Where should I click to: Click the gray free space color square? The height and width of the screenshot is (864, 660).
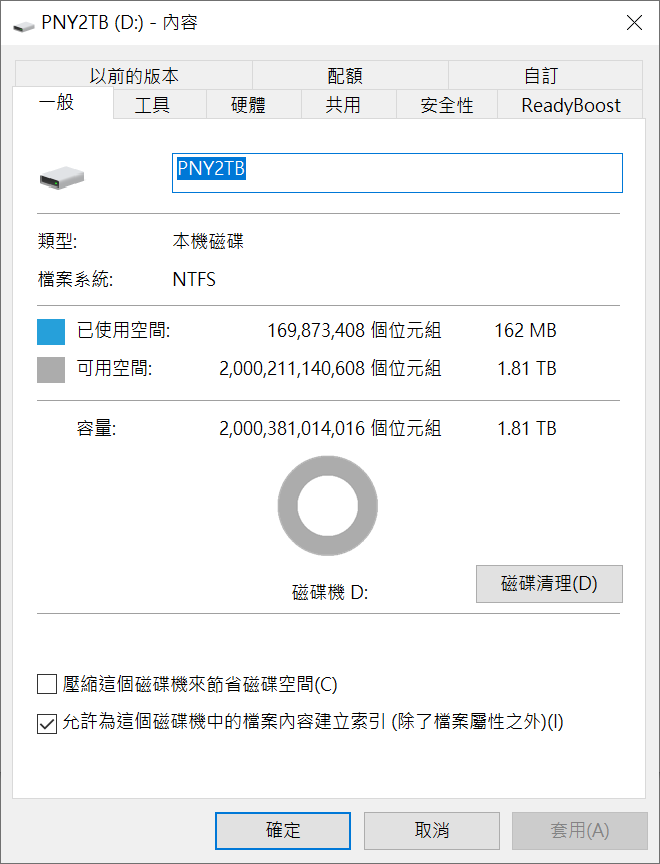(x=51, y=369)
